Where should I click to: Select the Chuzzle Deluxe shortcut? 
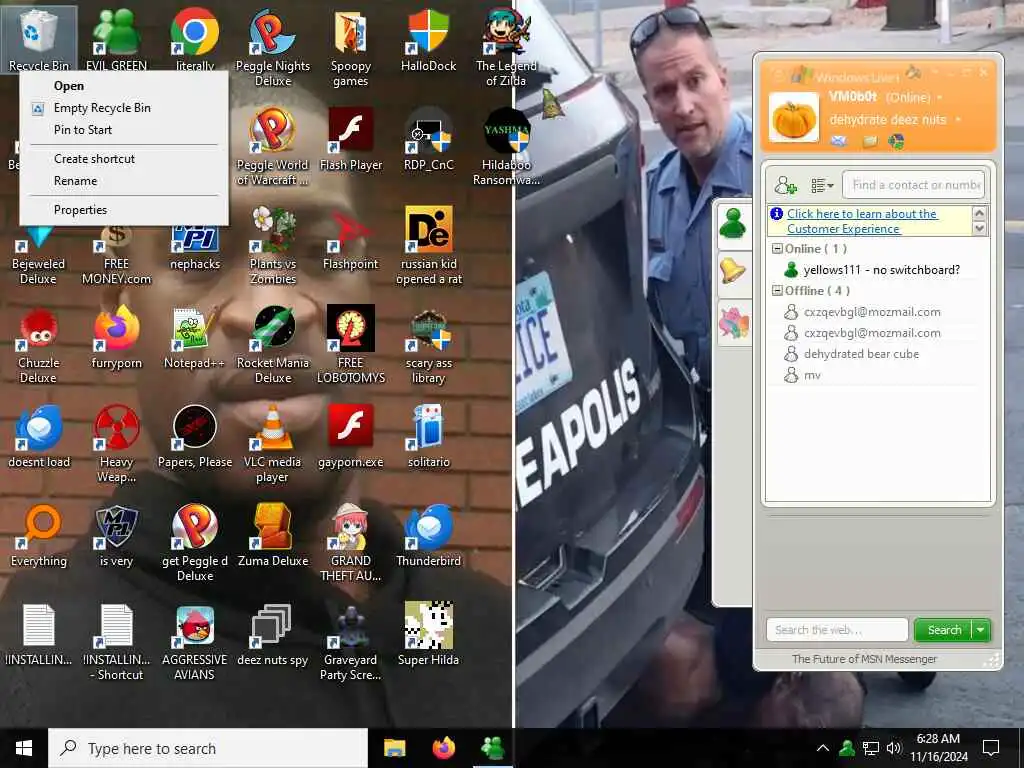pyautogui.click(x=39, y=345)
